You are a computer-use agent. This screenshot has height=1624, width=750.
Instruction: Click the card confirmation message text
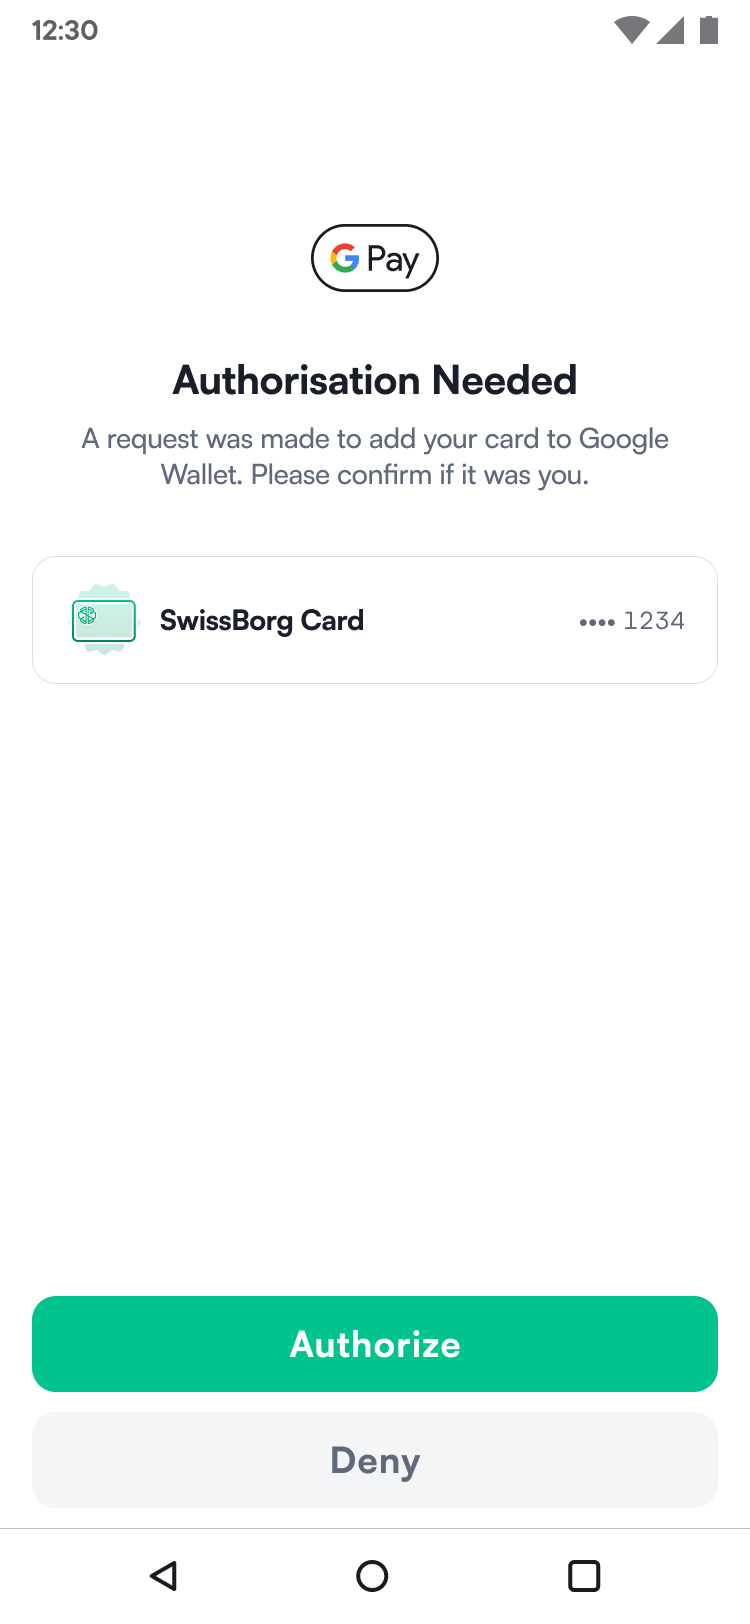click(x=375, y=456)
